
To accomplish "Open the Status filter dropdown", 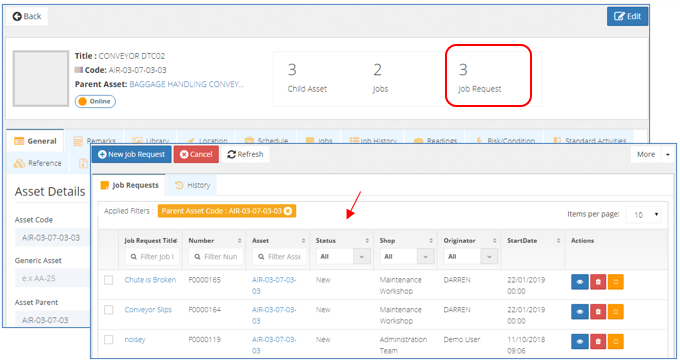I will pyautogui.click(x=343, y=257).
